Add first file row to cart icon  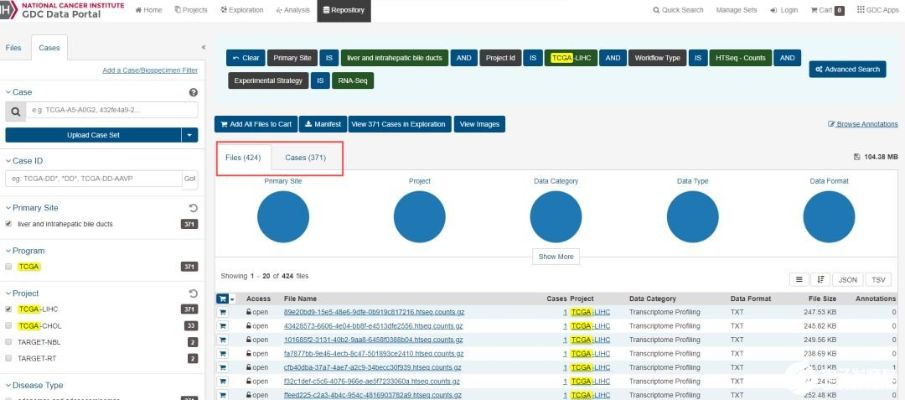(x=223, y=312)
